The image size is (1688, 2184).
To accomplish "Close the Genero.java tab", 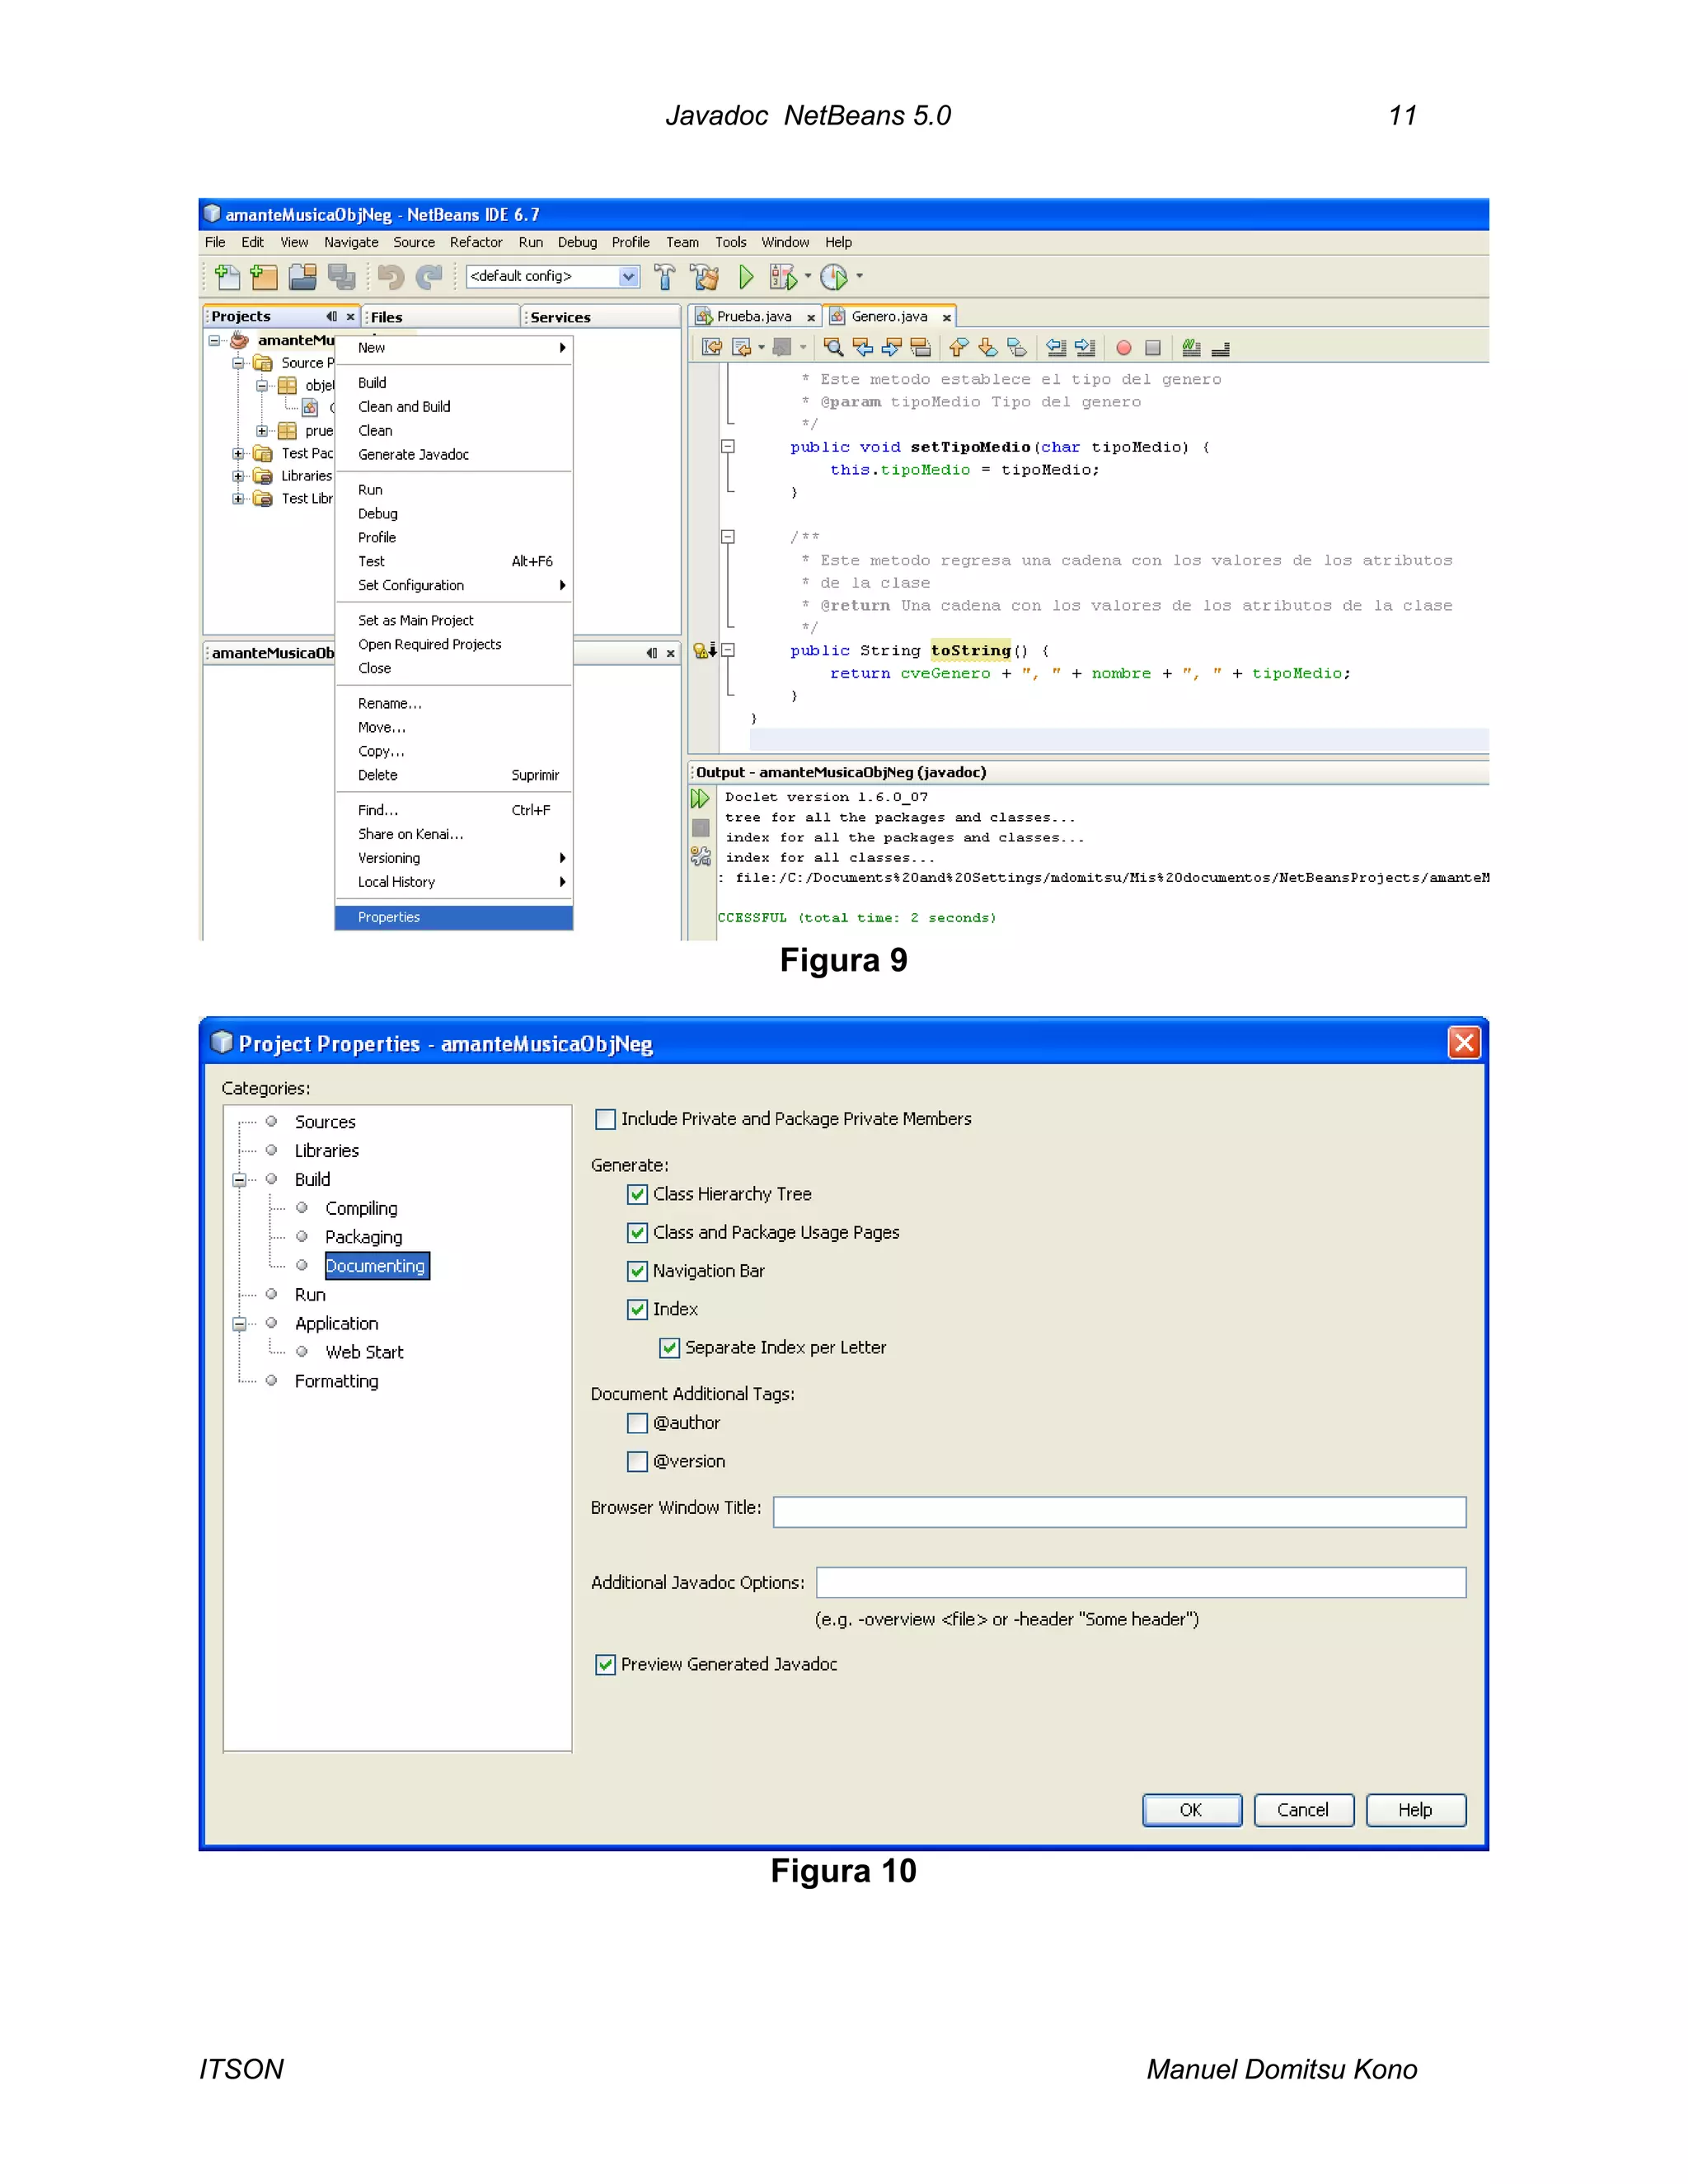I will 946,318.
